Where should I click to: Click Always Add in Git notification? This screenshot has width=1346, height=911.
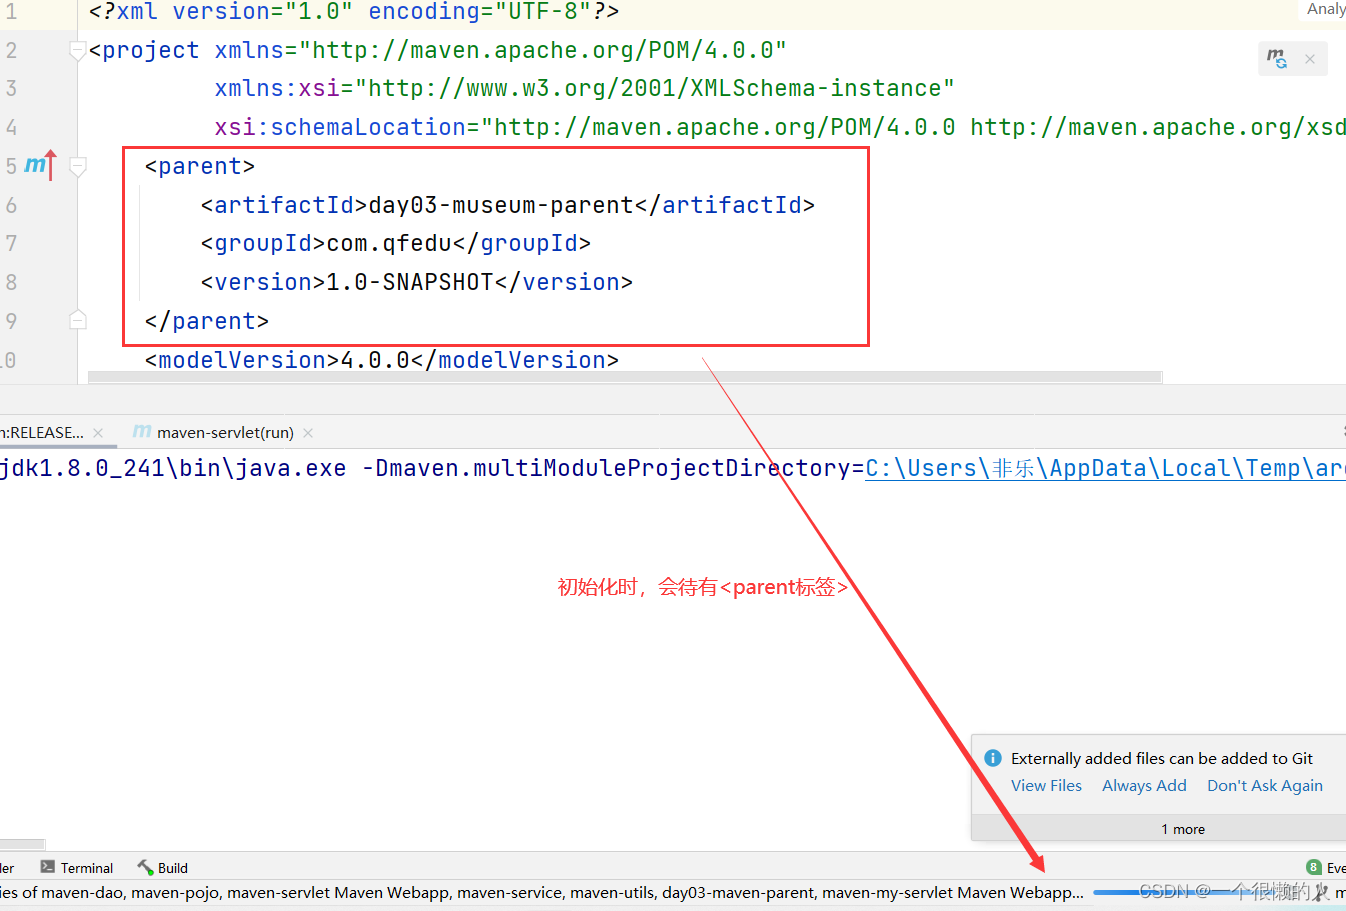tap(1144, 785)
